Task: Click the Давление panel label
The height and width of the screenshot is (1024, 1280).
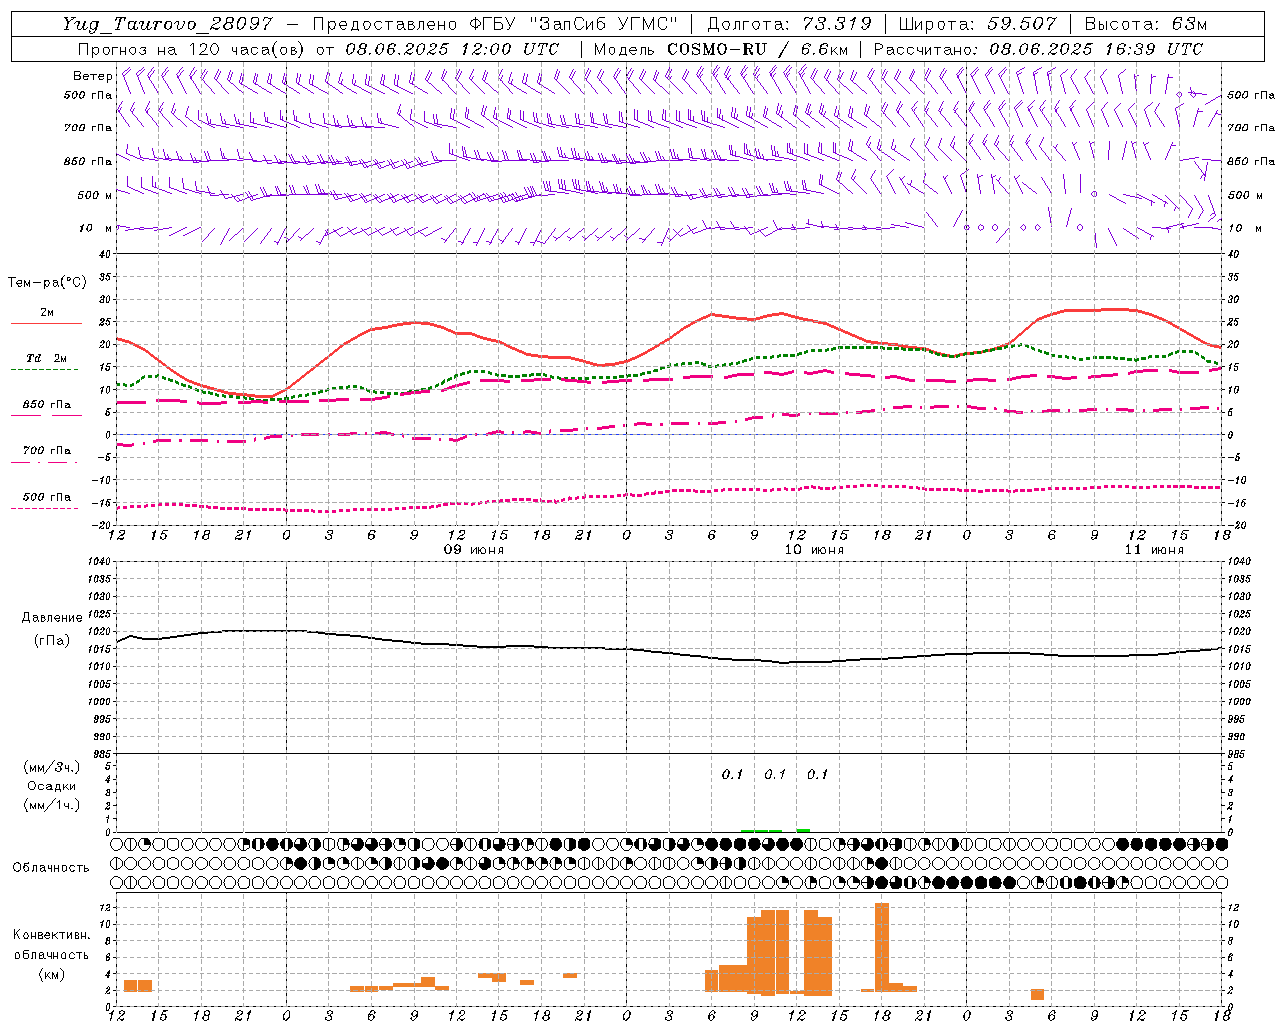Action: (x=52, y=618)
